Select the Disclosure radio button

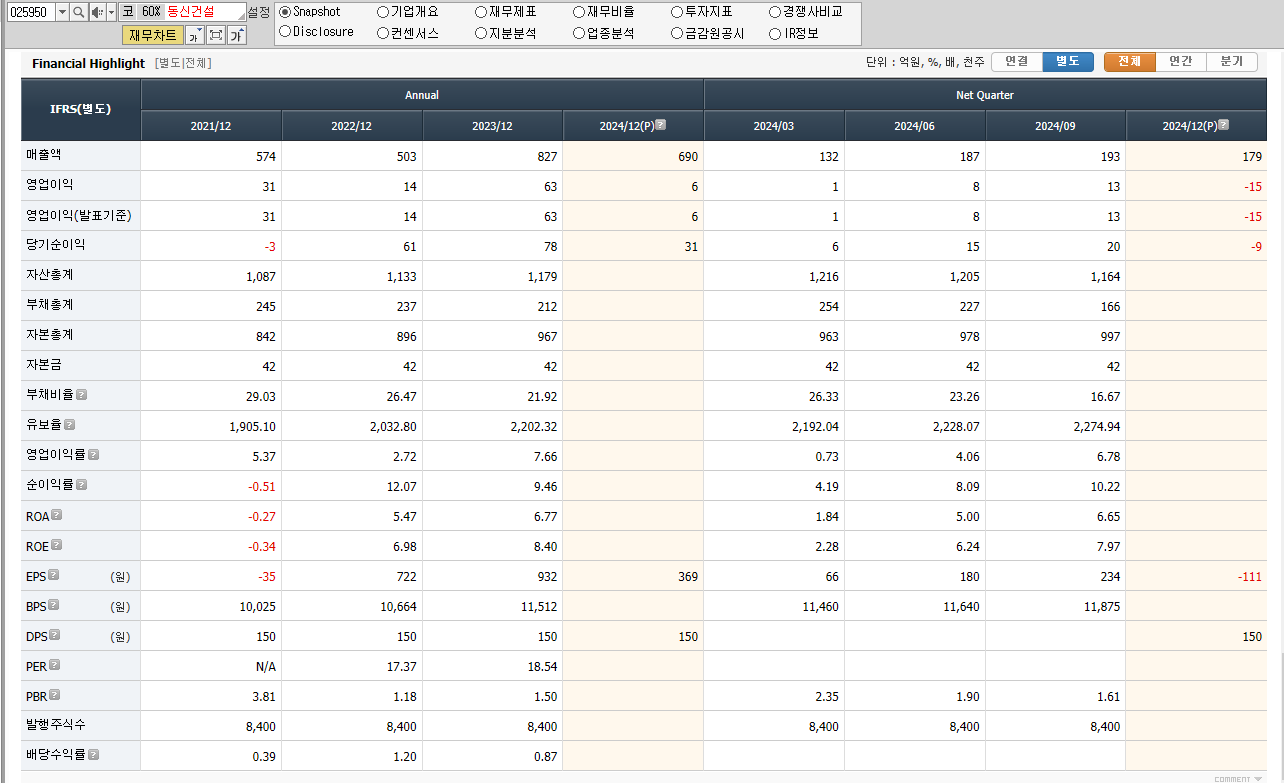[x=285, y=32]
